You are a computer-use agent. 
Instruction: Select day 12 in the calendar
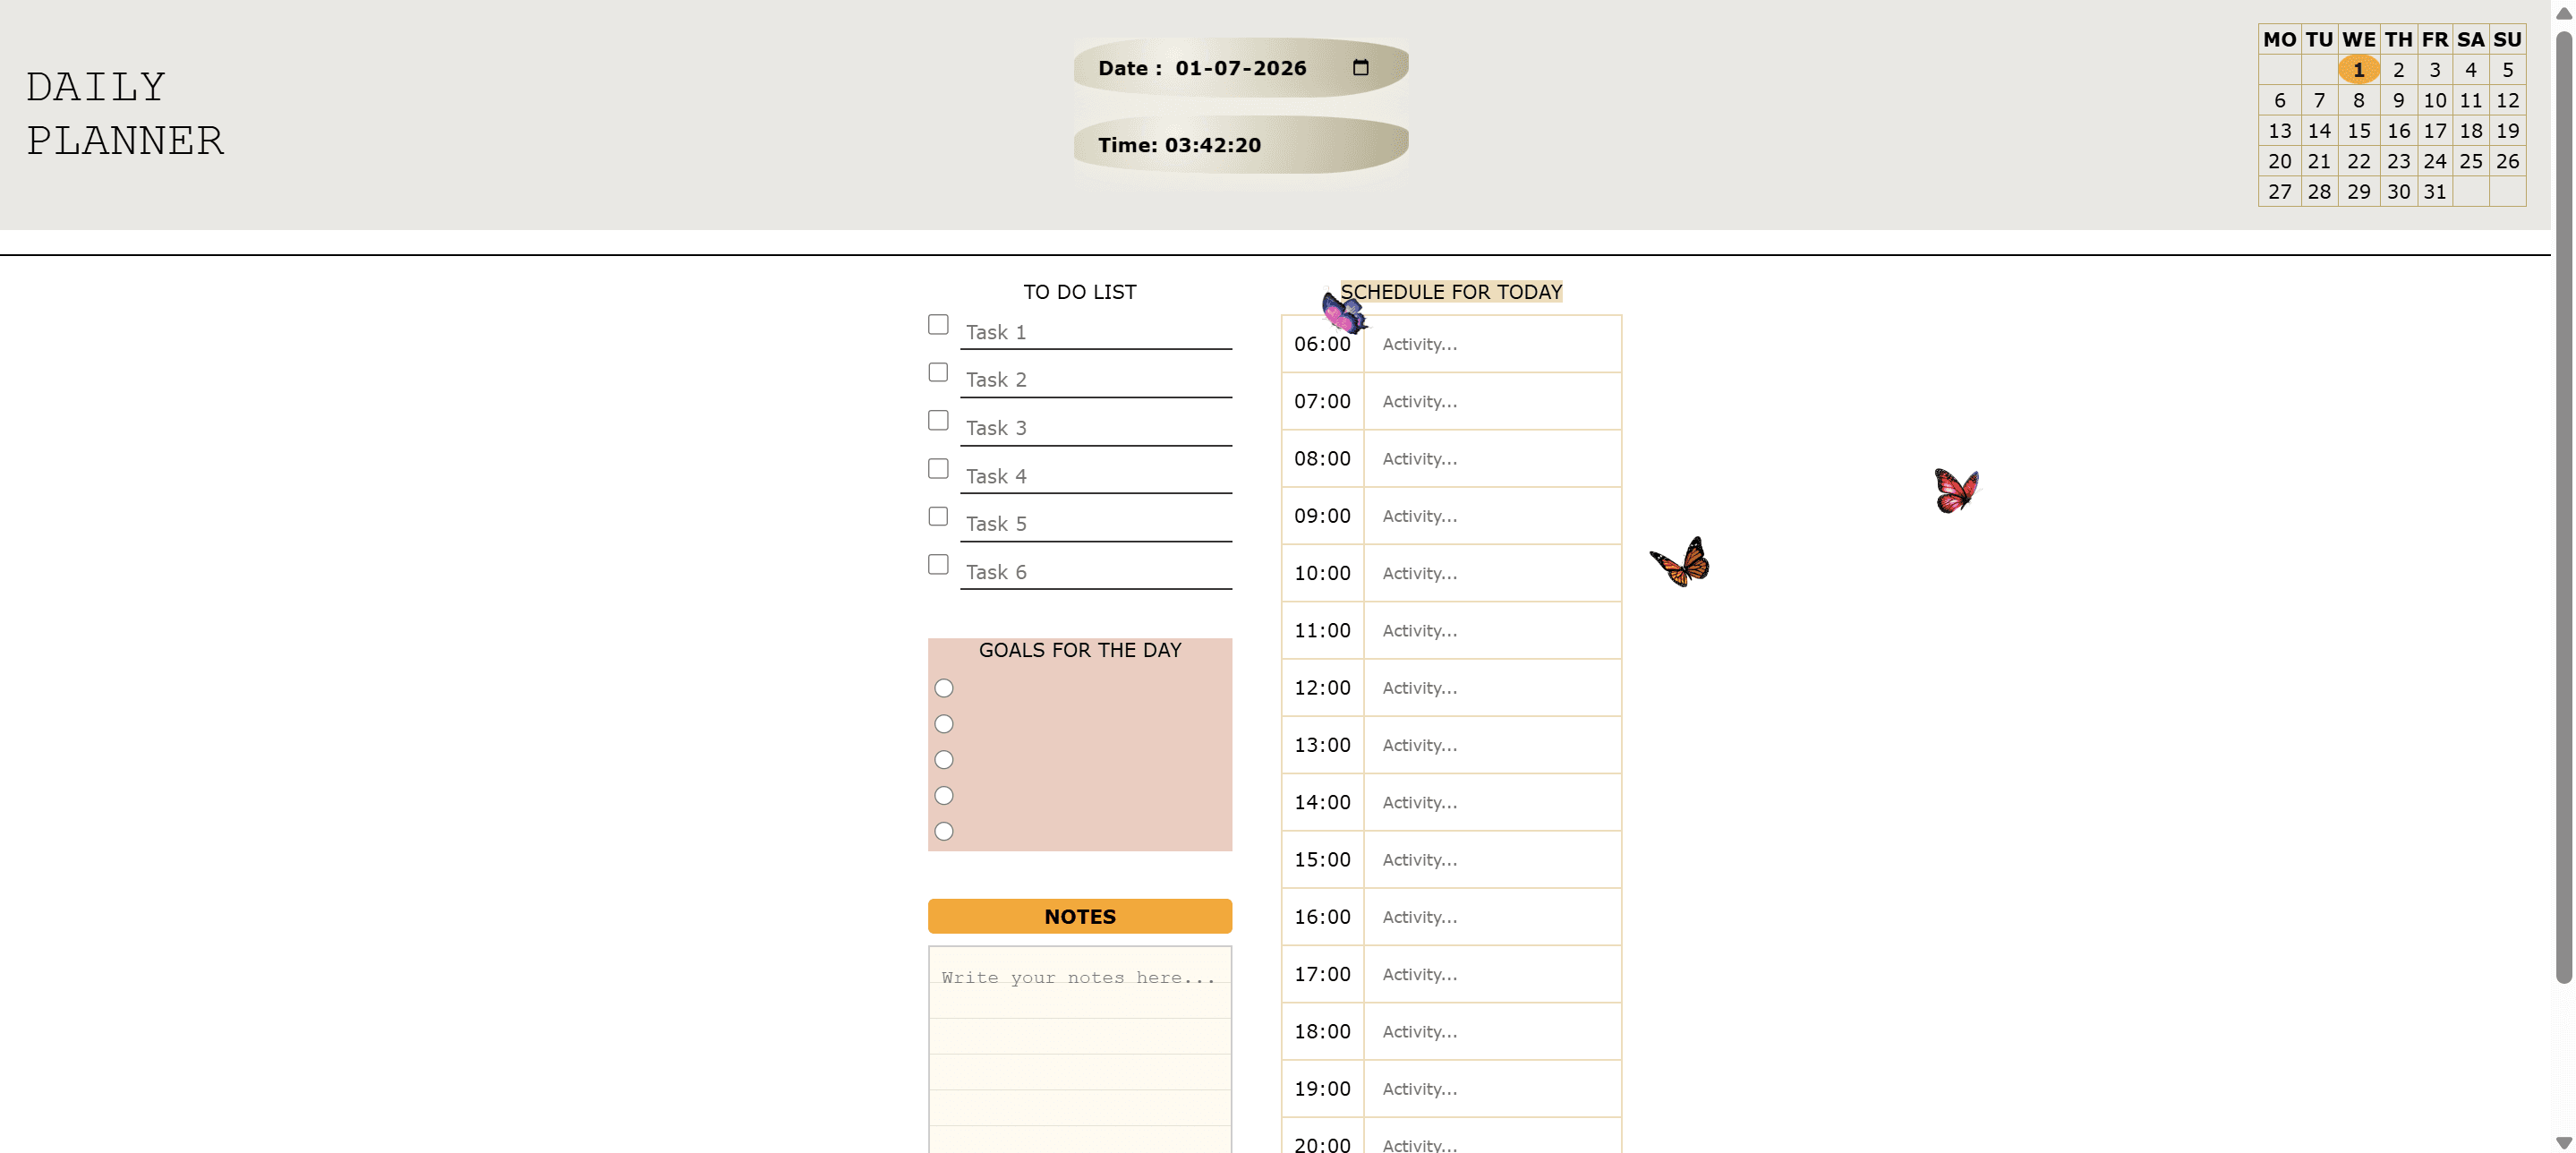2507,100
